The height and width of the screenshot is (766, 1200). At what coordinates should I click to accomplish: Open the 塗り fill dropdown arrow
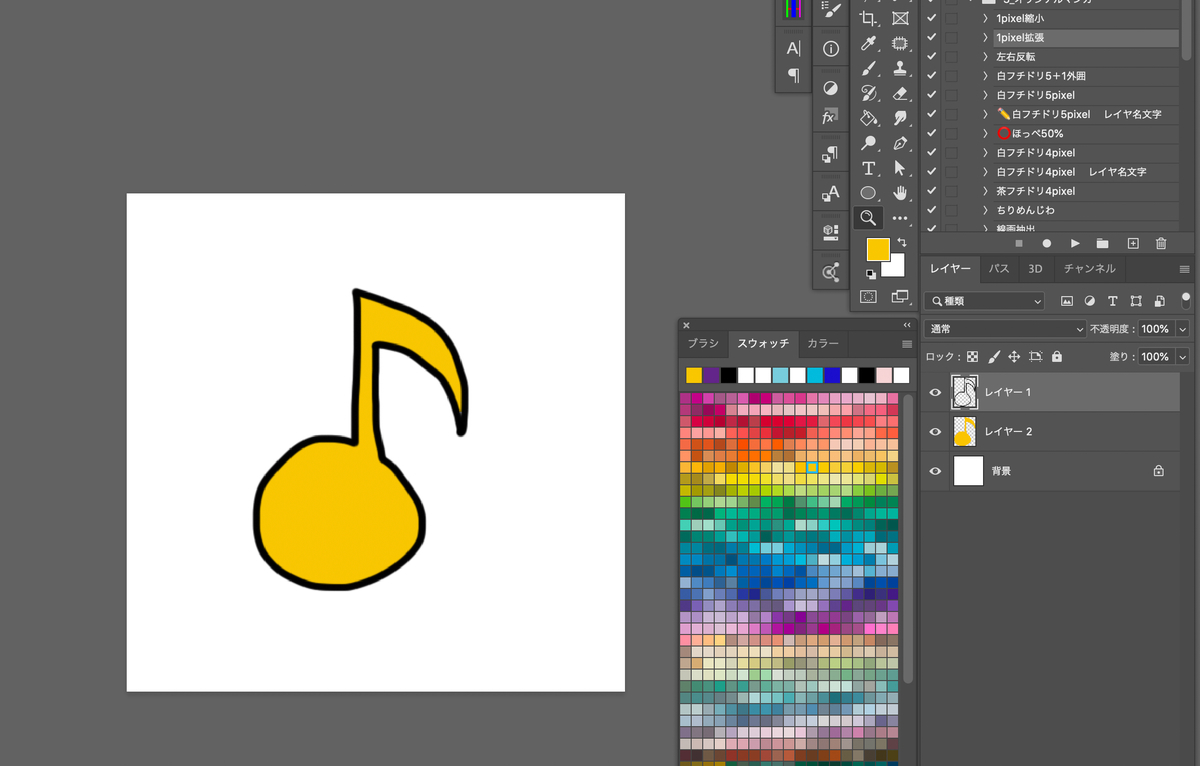point(1183,356)
